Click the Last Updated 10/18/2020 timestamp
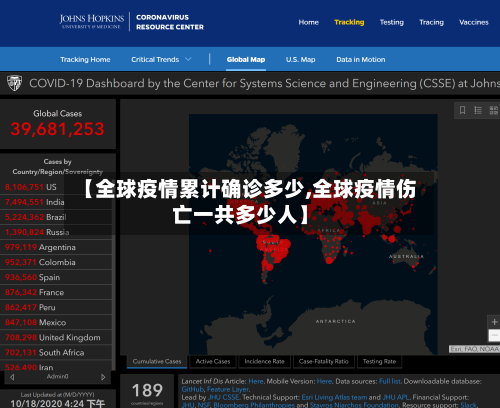Screen dimensions: 500x408 point(58,403)
